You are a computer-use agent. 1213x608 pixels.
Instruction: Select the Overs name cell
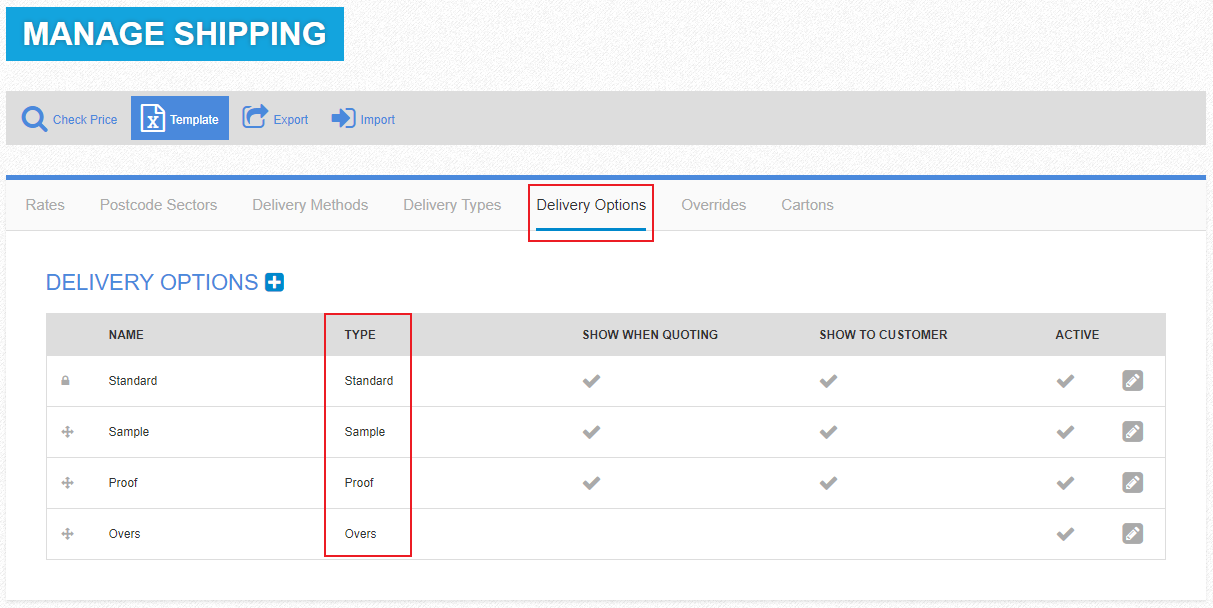(x=125, y=534)
